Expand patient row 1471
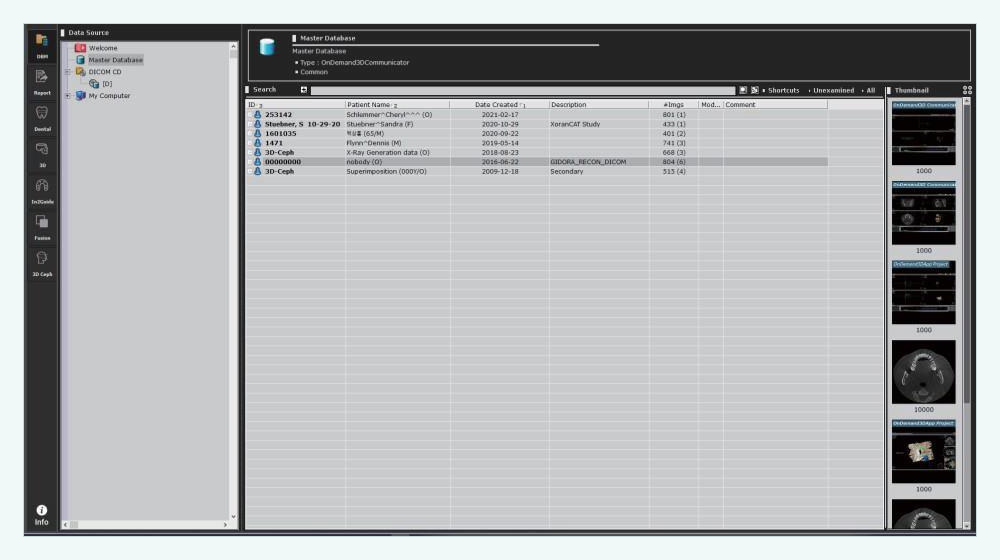Image resolution: width=1000 pixels, height=560 pixels. point(249,144)
